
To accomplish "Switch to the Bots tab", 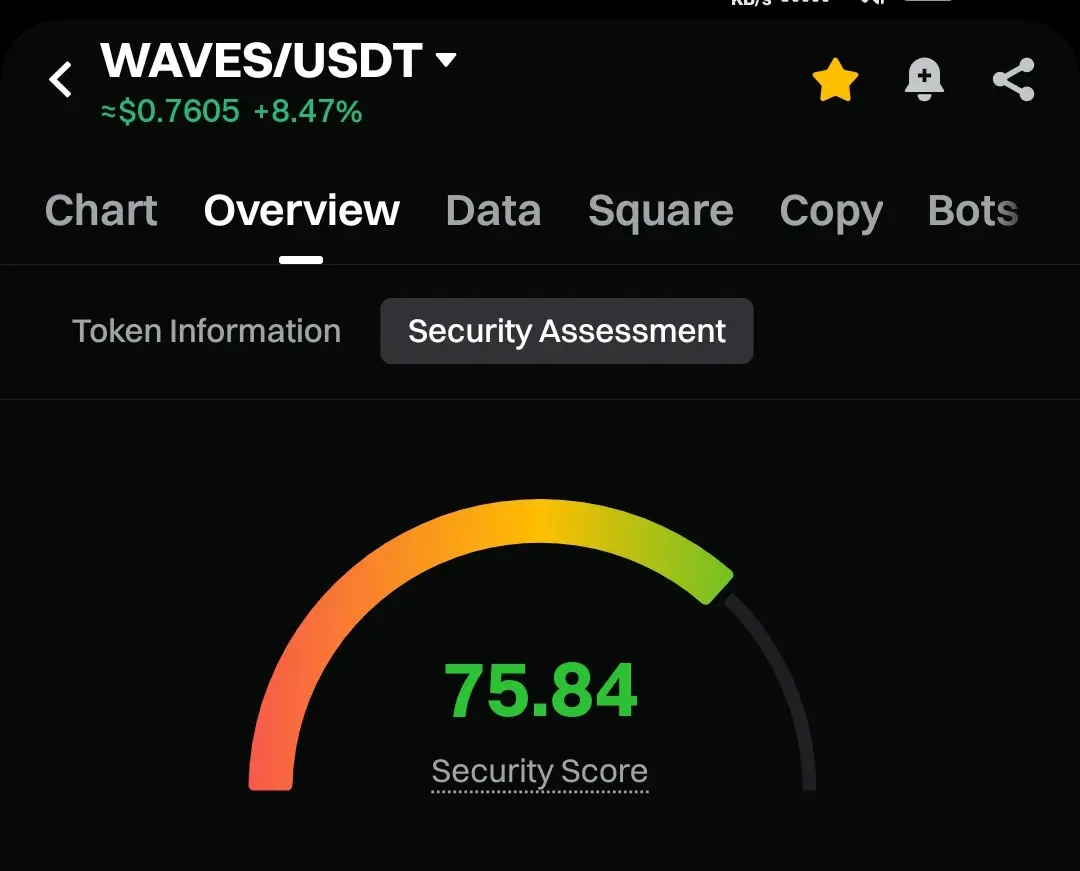I will click(973, 210).
